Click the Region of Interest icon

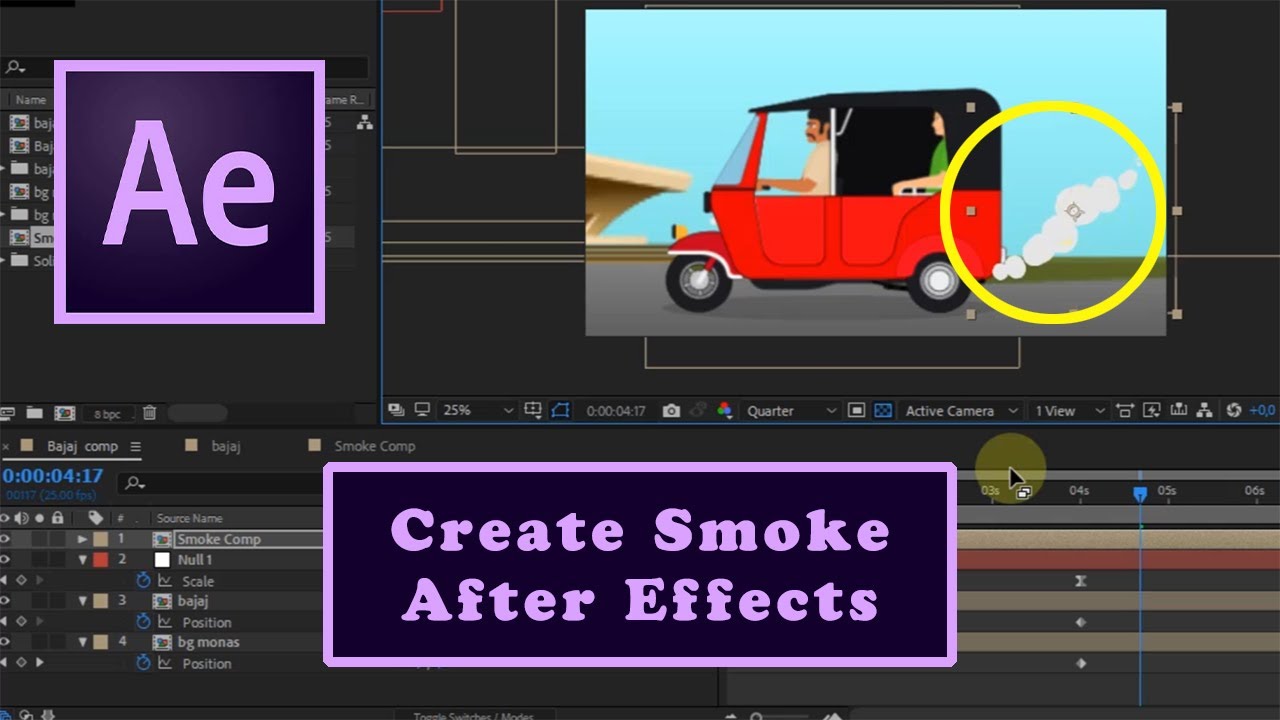(x=857, y=410)
